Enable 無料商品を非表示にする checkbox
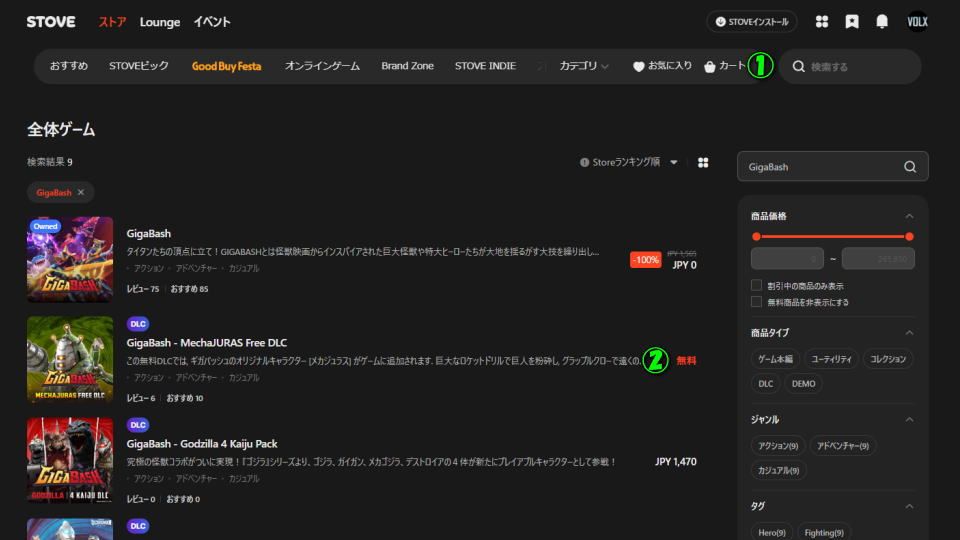960x540 pixels. coord(757,302)
